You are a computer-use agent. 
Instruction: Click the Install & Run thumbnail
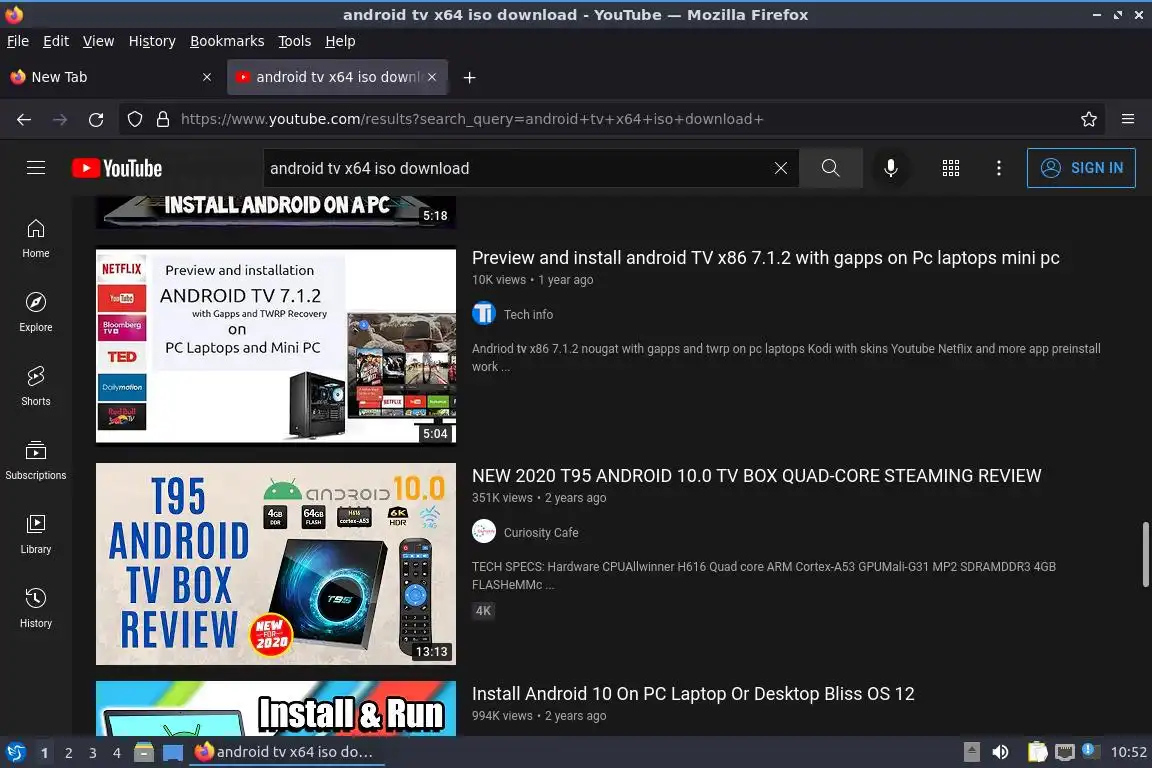(276, 708)
